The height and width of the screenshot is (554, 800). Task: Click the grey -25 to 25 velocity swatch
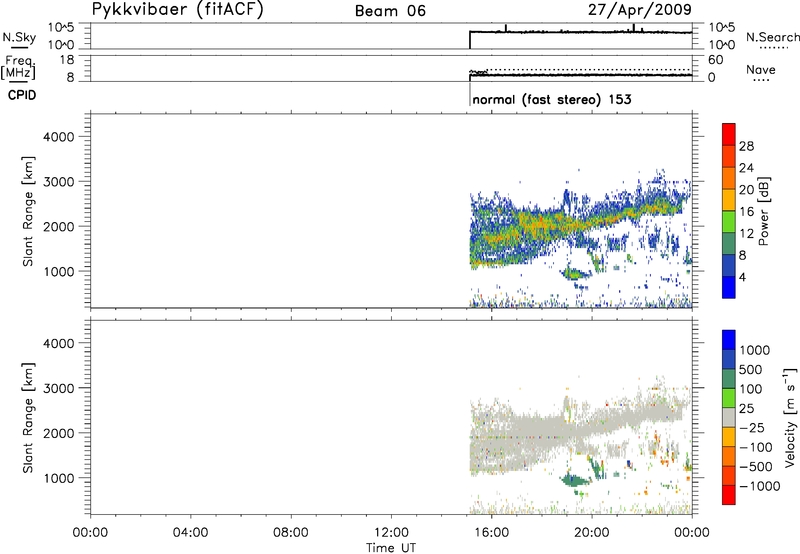point(729,418)
